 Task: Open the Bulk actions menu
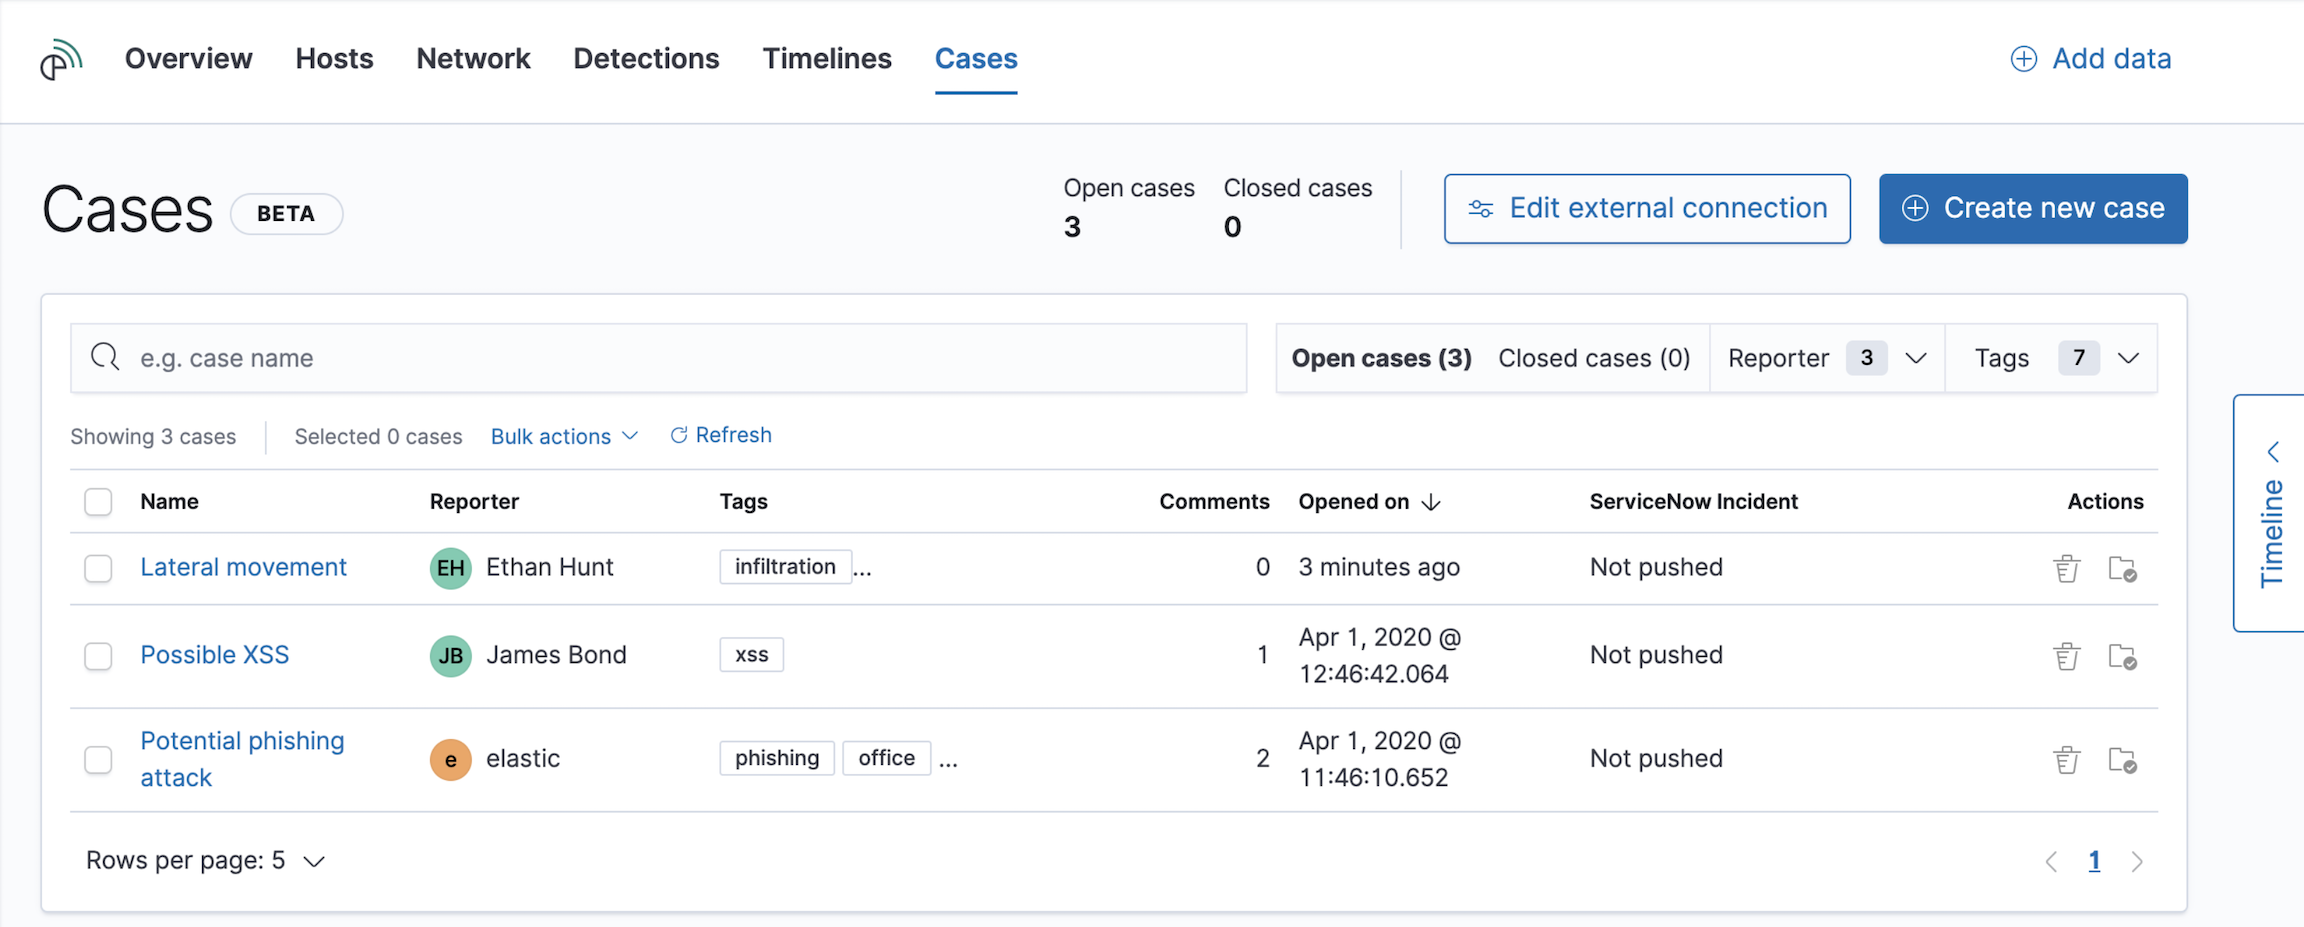pos(563,436)
